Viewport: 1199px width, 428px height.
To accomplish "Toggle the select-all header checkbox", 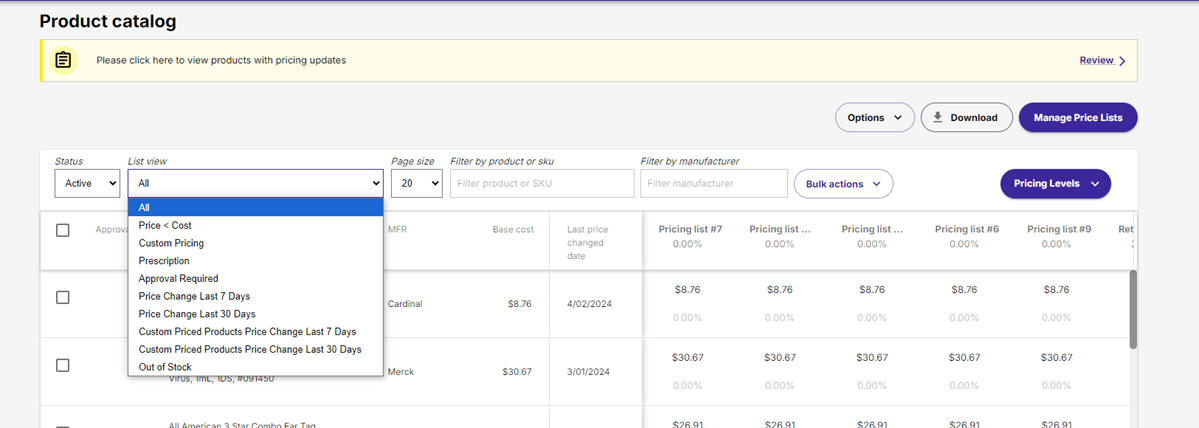I will (x=63, y=230).
